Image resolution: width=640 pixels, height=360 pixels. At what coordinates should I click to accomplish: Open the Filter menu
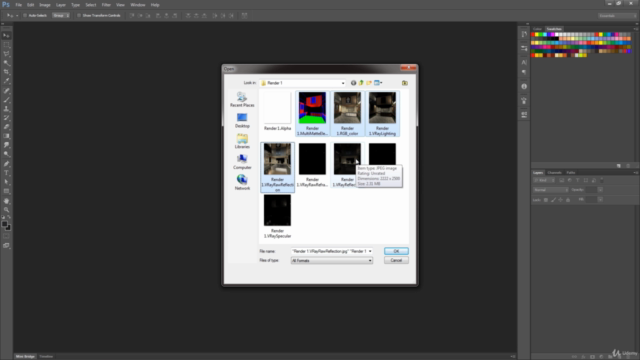(x=106, y=5)
